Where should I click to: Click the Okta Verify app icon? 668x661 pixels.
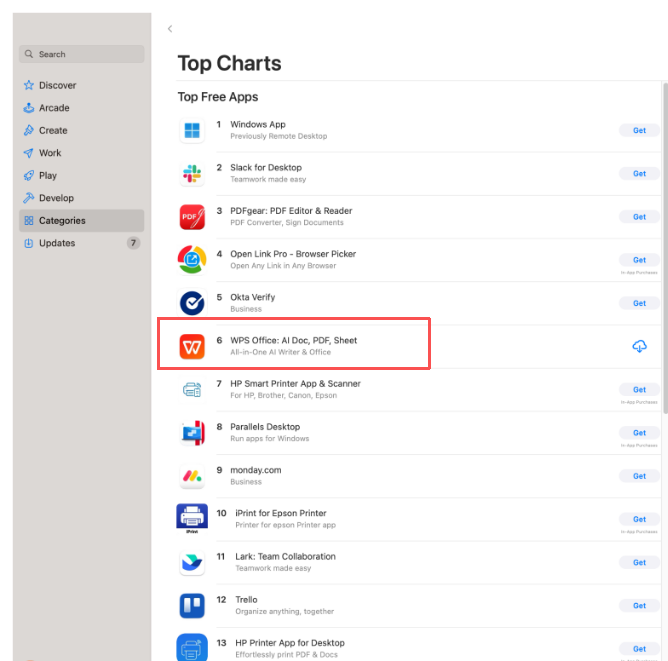click(192, 303)
